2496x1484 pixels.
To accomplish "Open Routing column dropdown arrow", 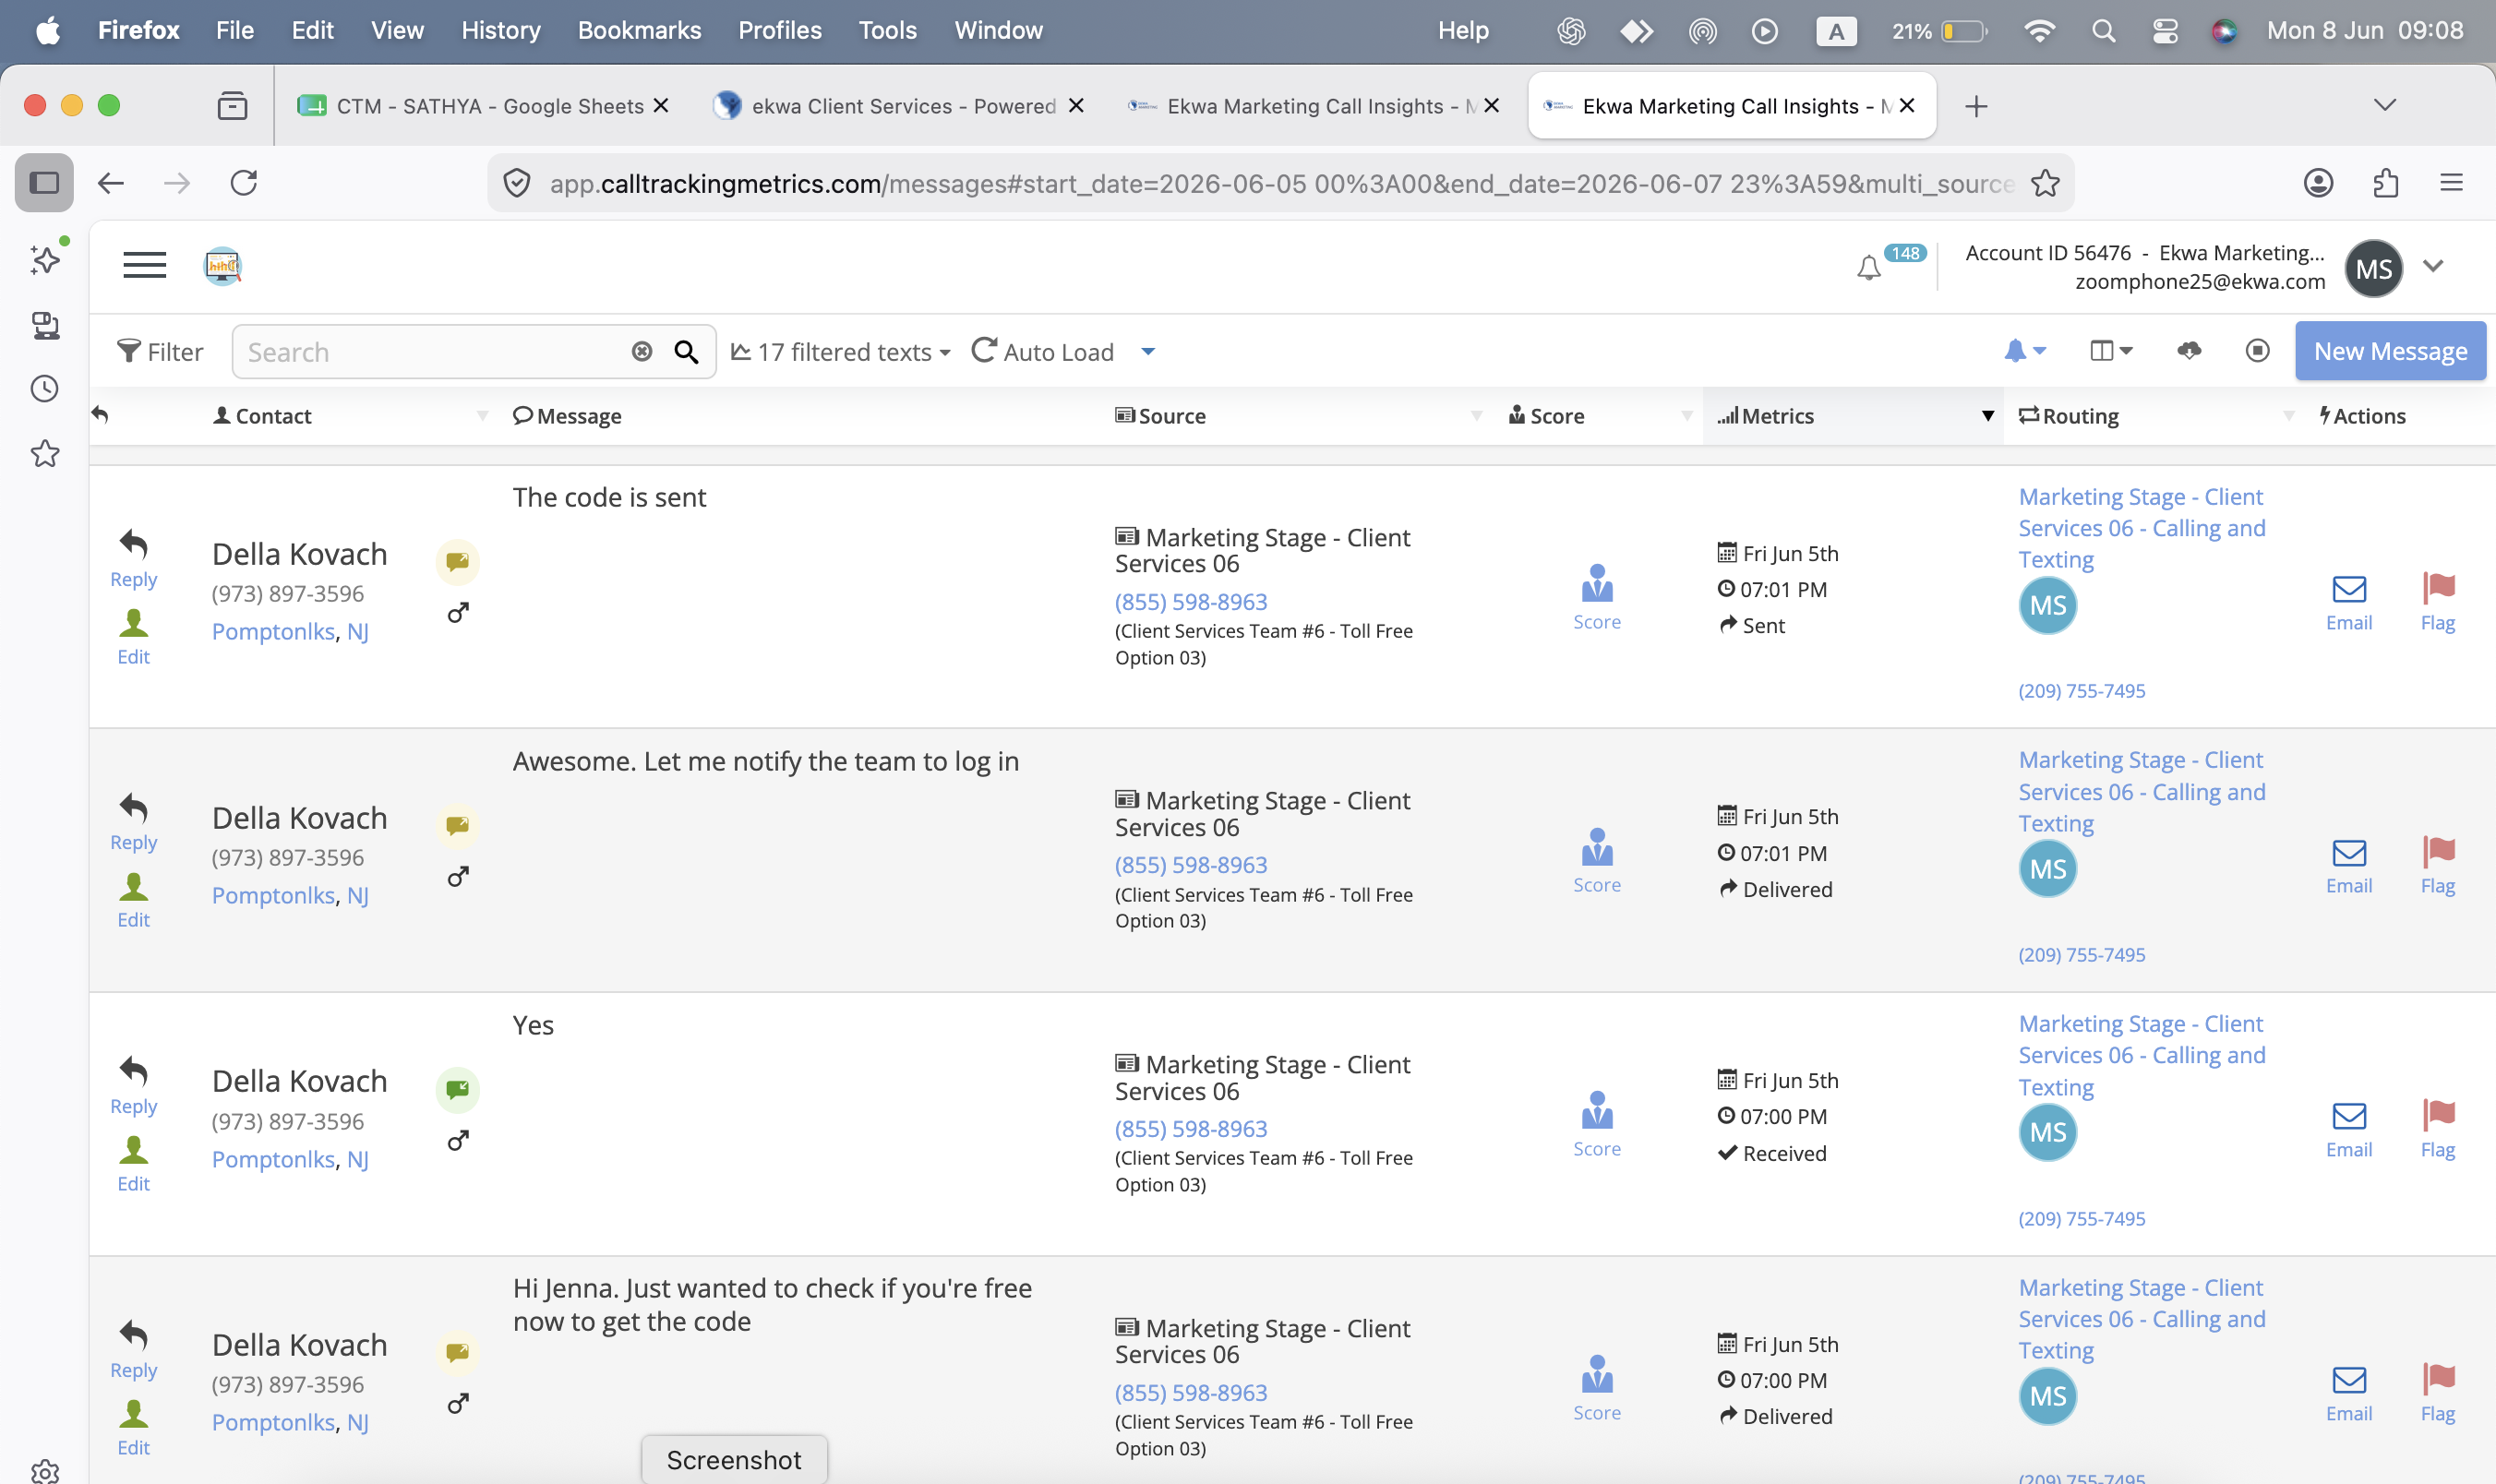I will [x=2288, y=415].
